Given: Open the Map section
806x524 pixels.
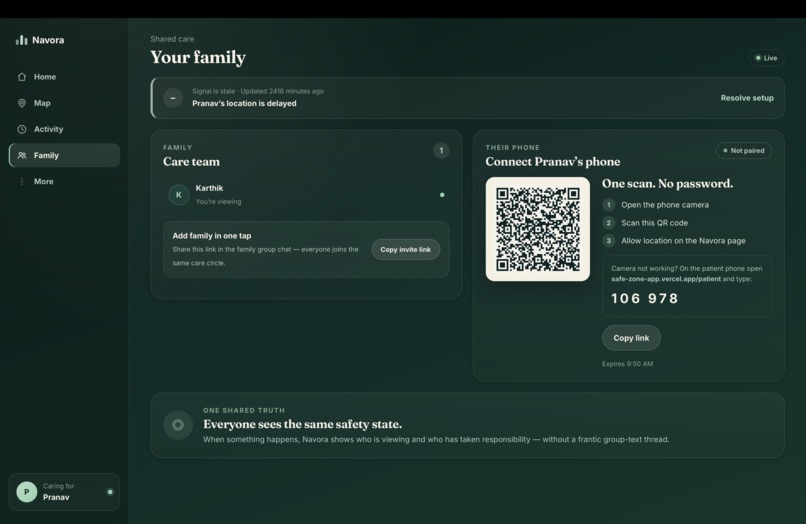Looking at the screenshot, I should (64, 103).
